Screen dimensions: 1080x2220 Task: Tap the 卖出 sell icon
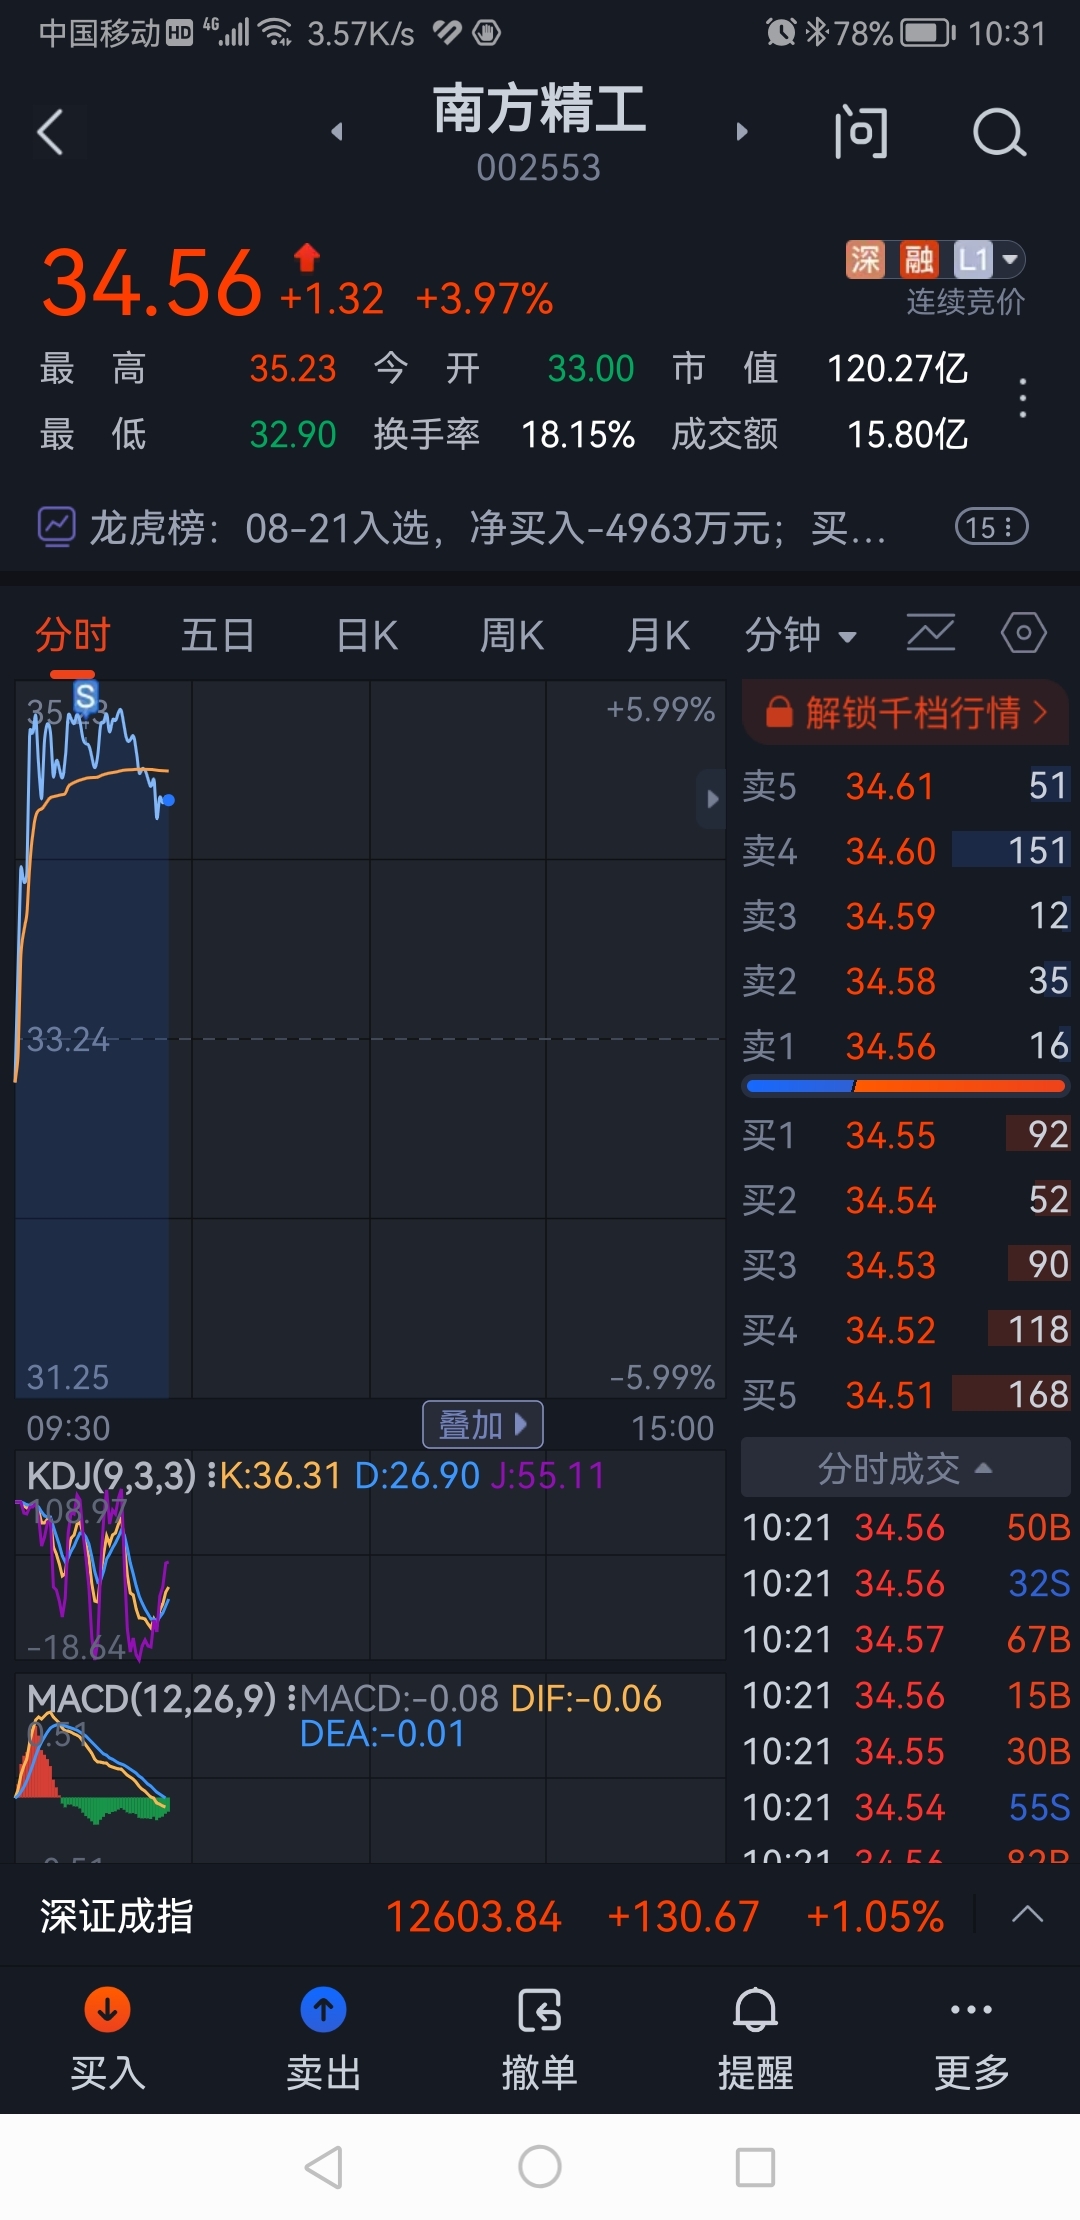pos(323,2010)
